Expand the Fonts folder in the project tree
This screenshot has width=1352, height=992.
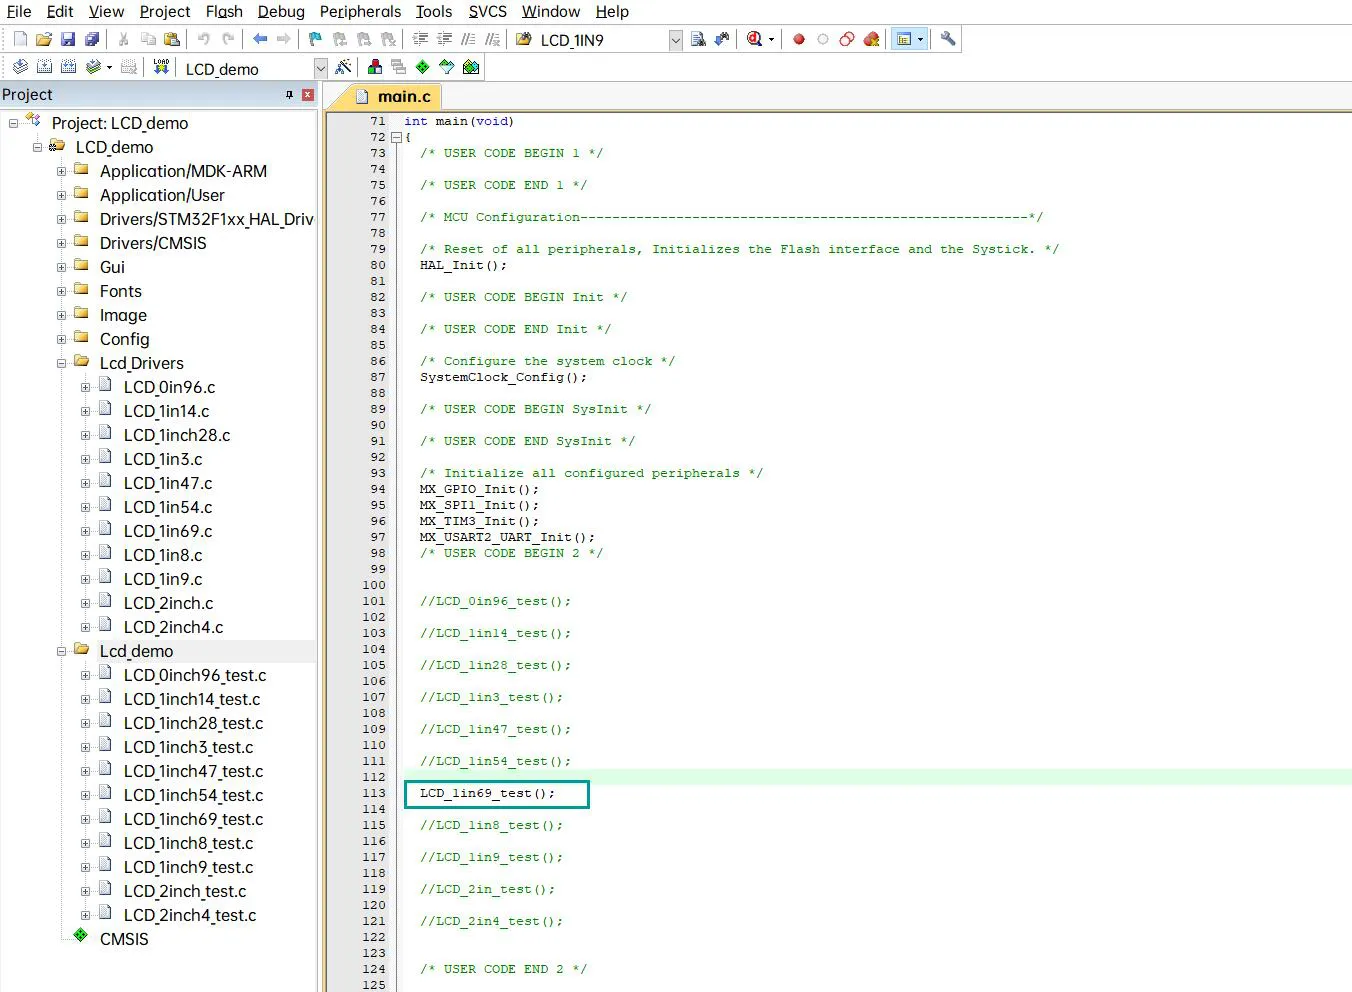(61, 291)
